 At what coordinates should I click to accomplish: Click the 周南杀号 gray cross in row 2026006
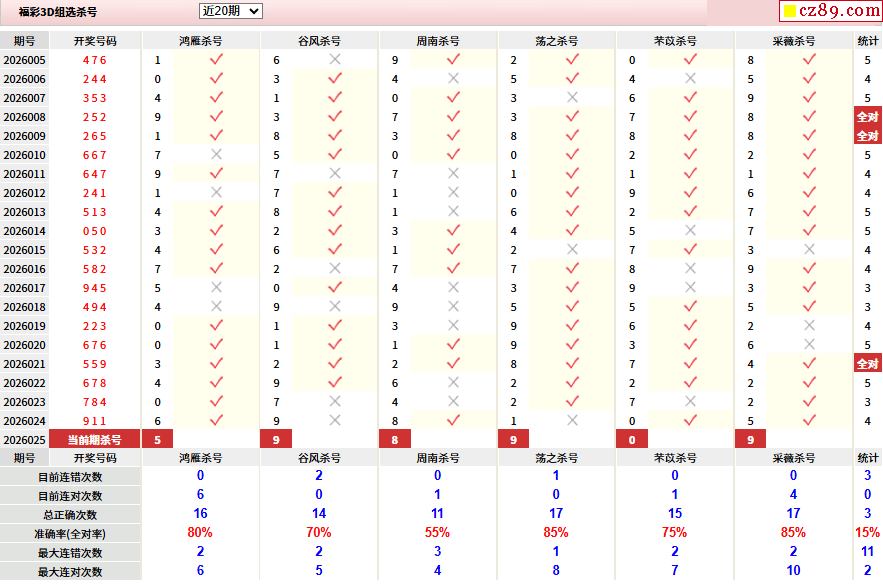(x=453, y=78)
